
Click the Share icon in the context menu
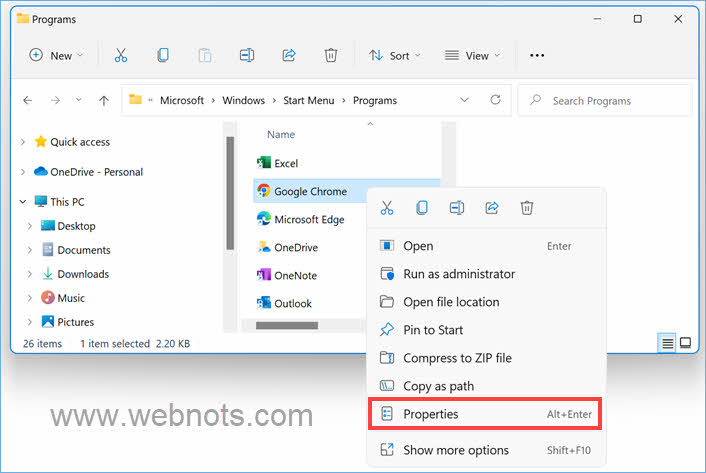point(492,208)
